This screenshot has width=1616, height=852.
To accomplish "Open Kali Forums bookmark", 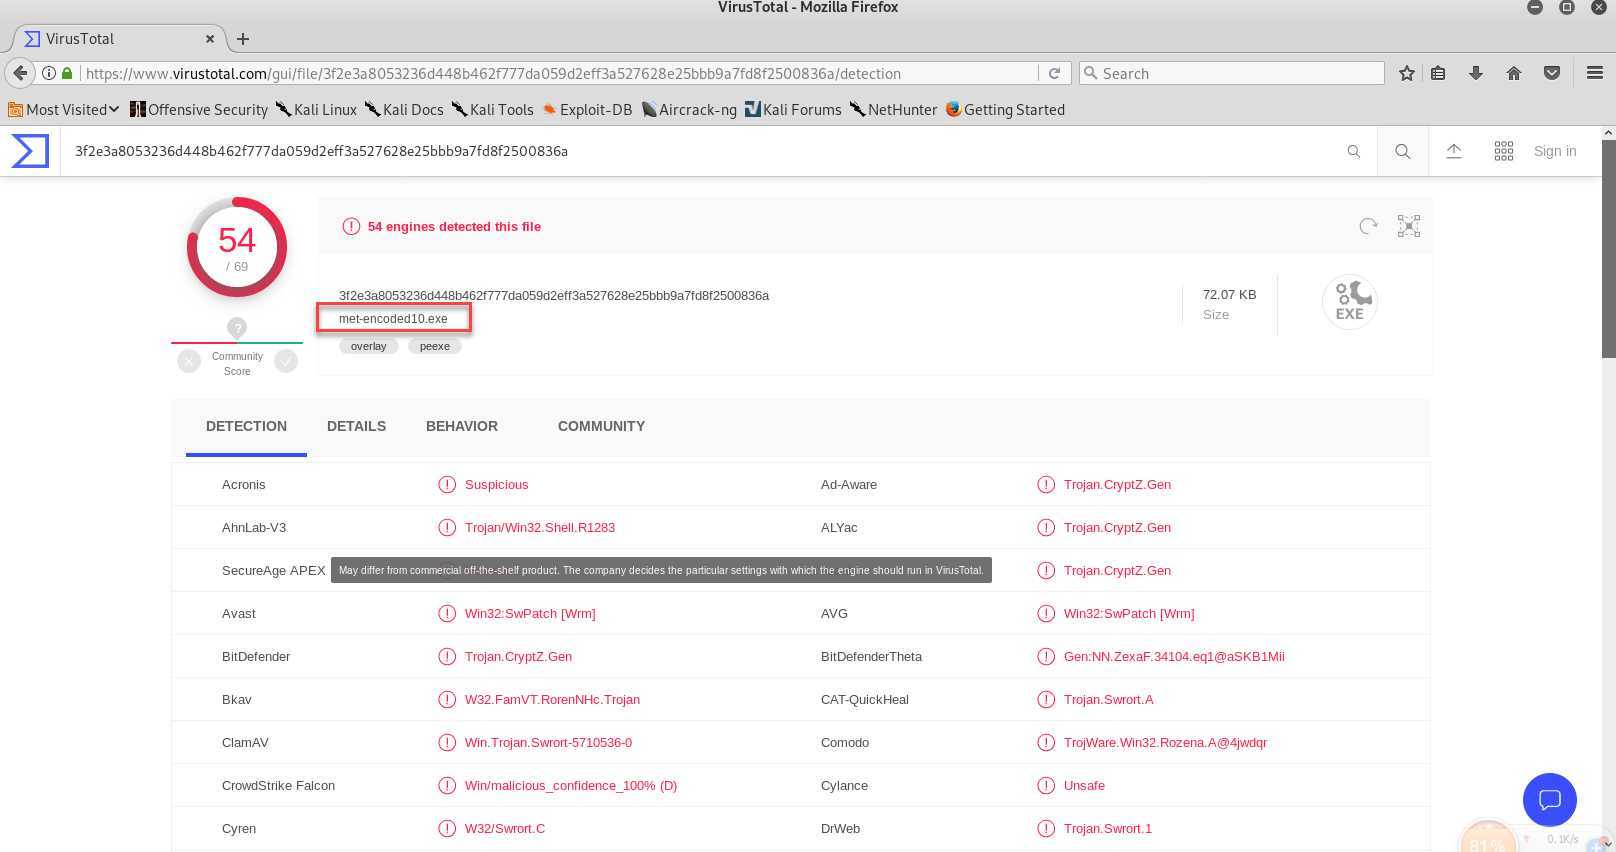I will pos(793,109).
